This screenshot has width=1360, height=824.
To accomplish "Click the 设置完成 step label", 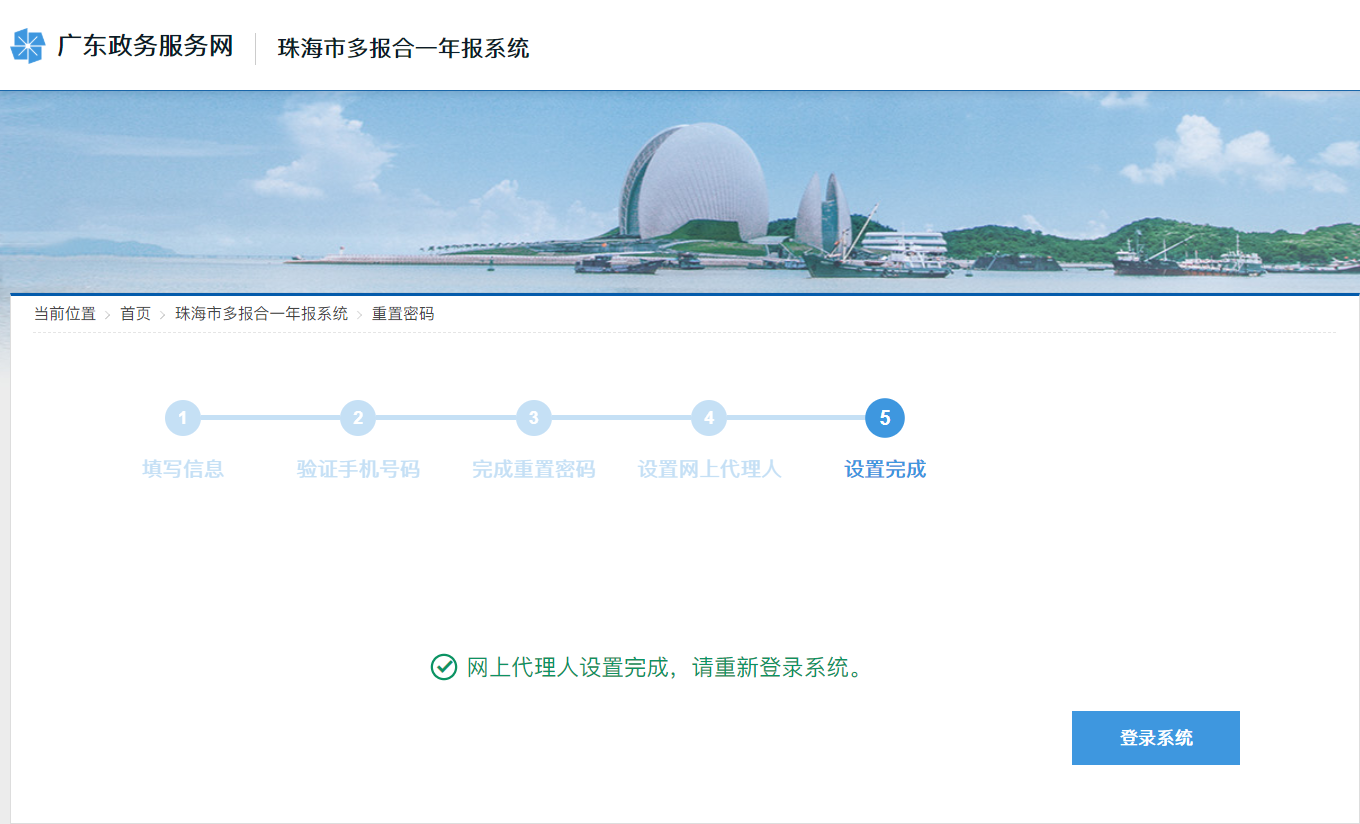I will point(885,469).
